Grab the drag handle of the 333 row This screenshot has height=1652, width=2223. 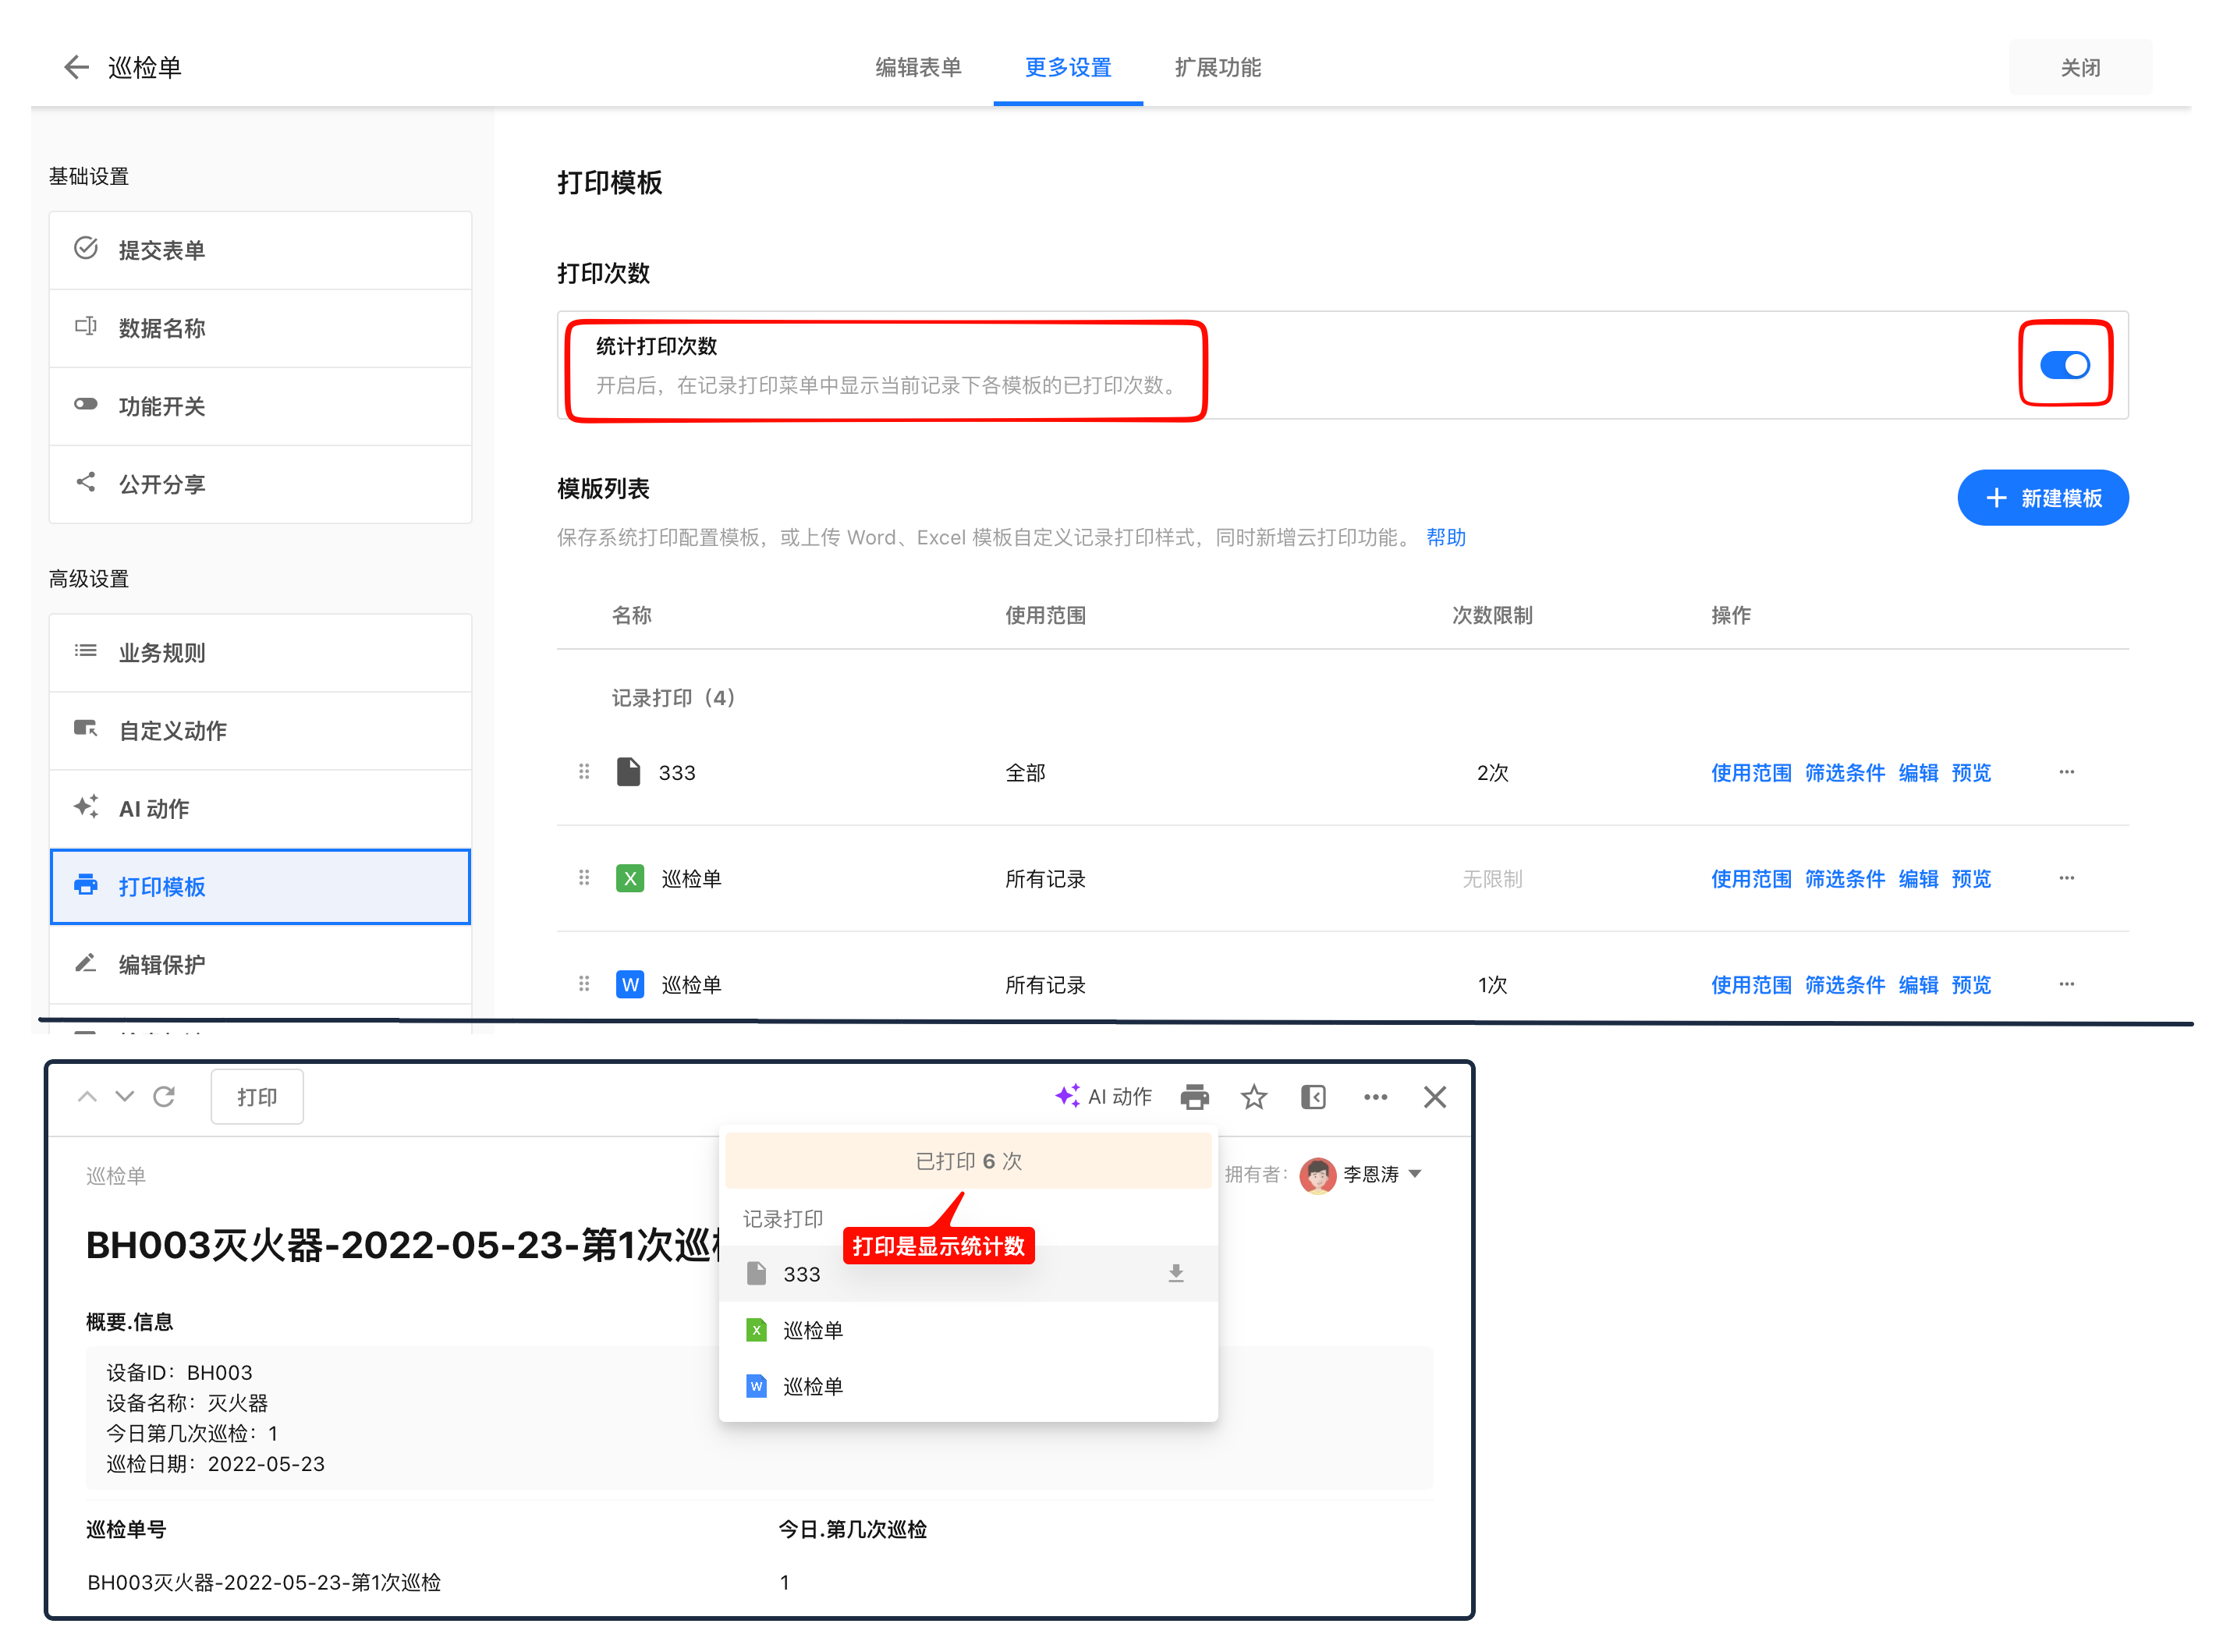click(x=584, y=772)
